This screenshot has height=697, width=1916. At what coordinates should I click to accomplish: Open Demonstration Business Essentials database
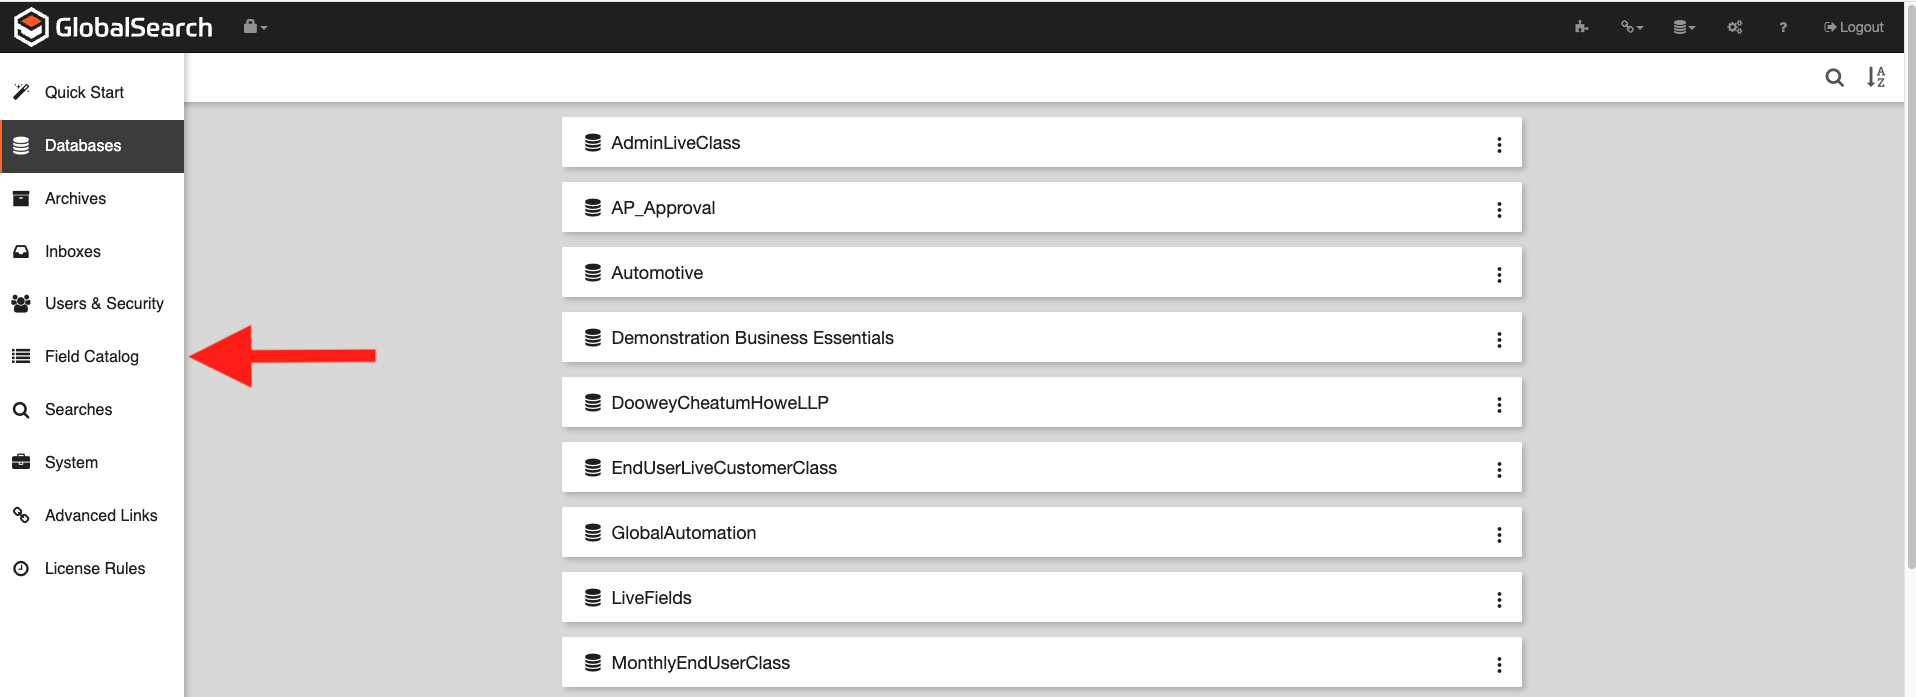(752, 338)
